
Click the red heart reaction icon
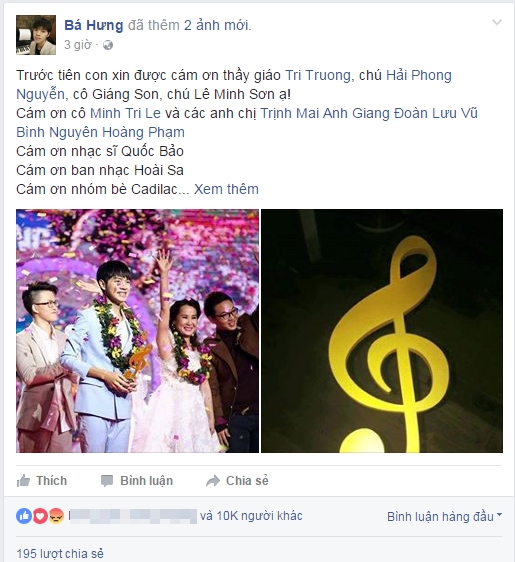click(40, 516)
